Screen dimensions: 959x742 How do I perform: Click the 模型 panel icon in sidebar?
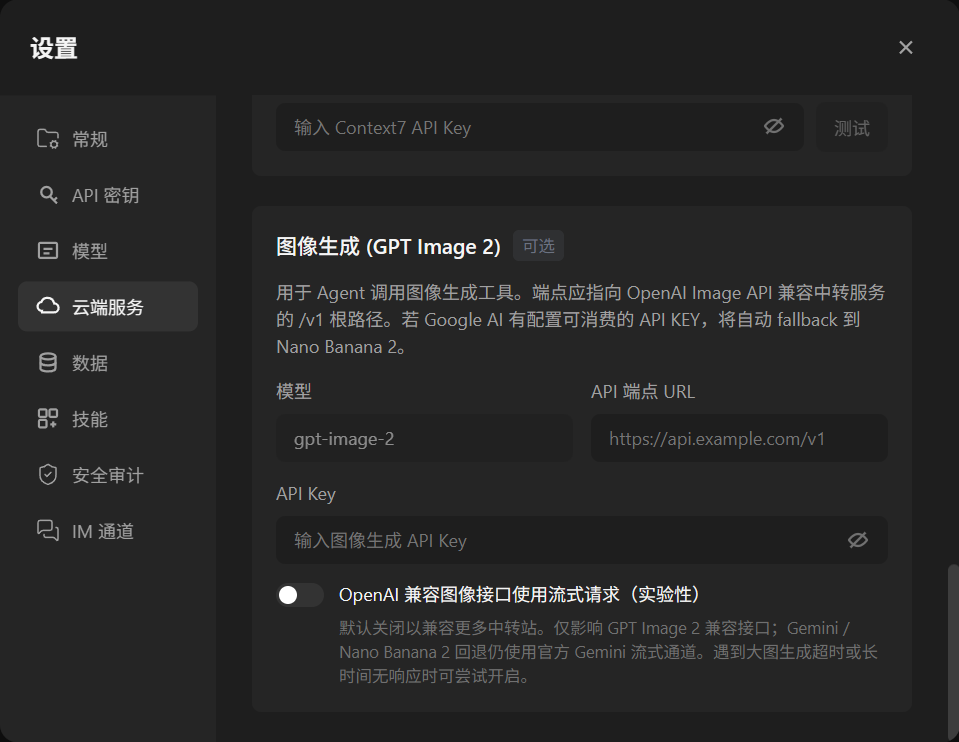click(x=48, y=251)
